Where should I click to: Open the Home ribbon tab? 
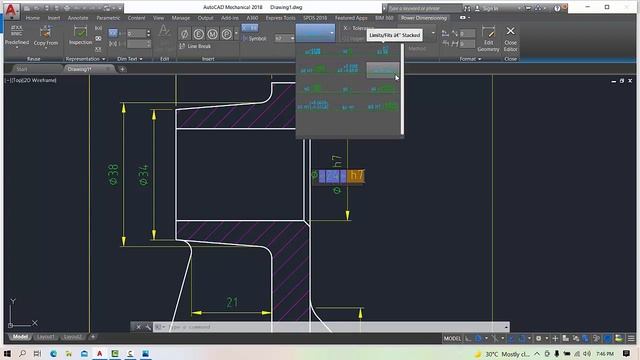tap(33, 18)
